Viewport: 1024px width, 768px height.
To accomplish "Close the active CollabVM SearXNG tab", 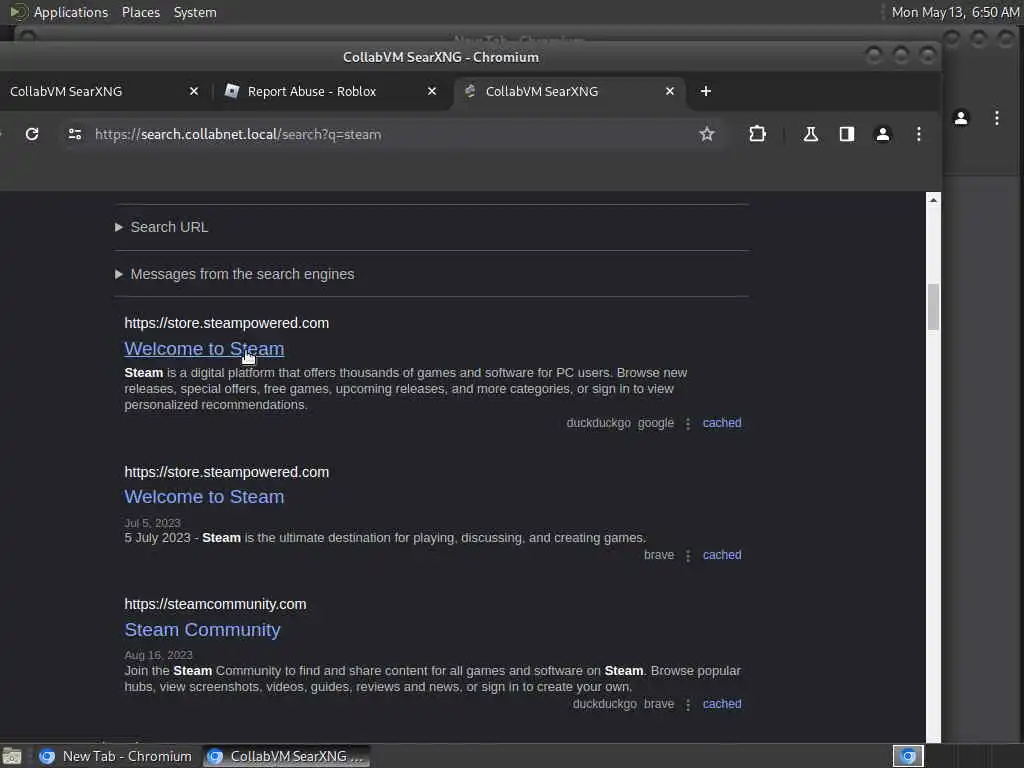I will click(669, 91).
